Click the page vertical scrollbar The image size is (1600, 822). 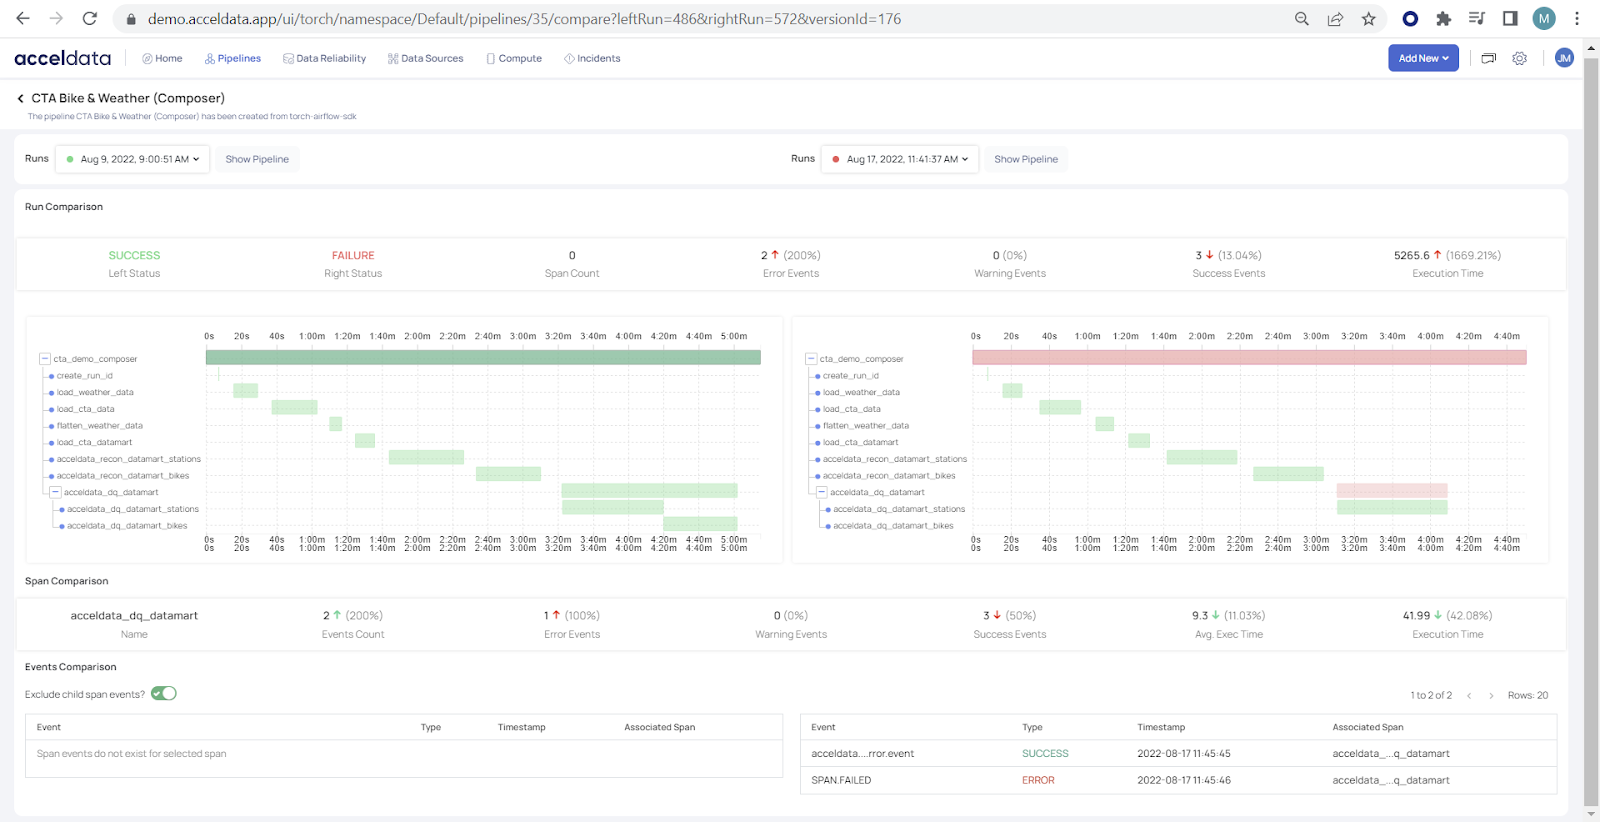1591,430
